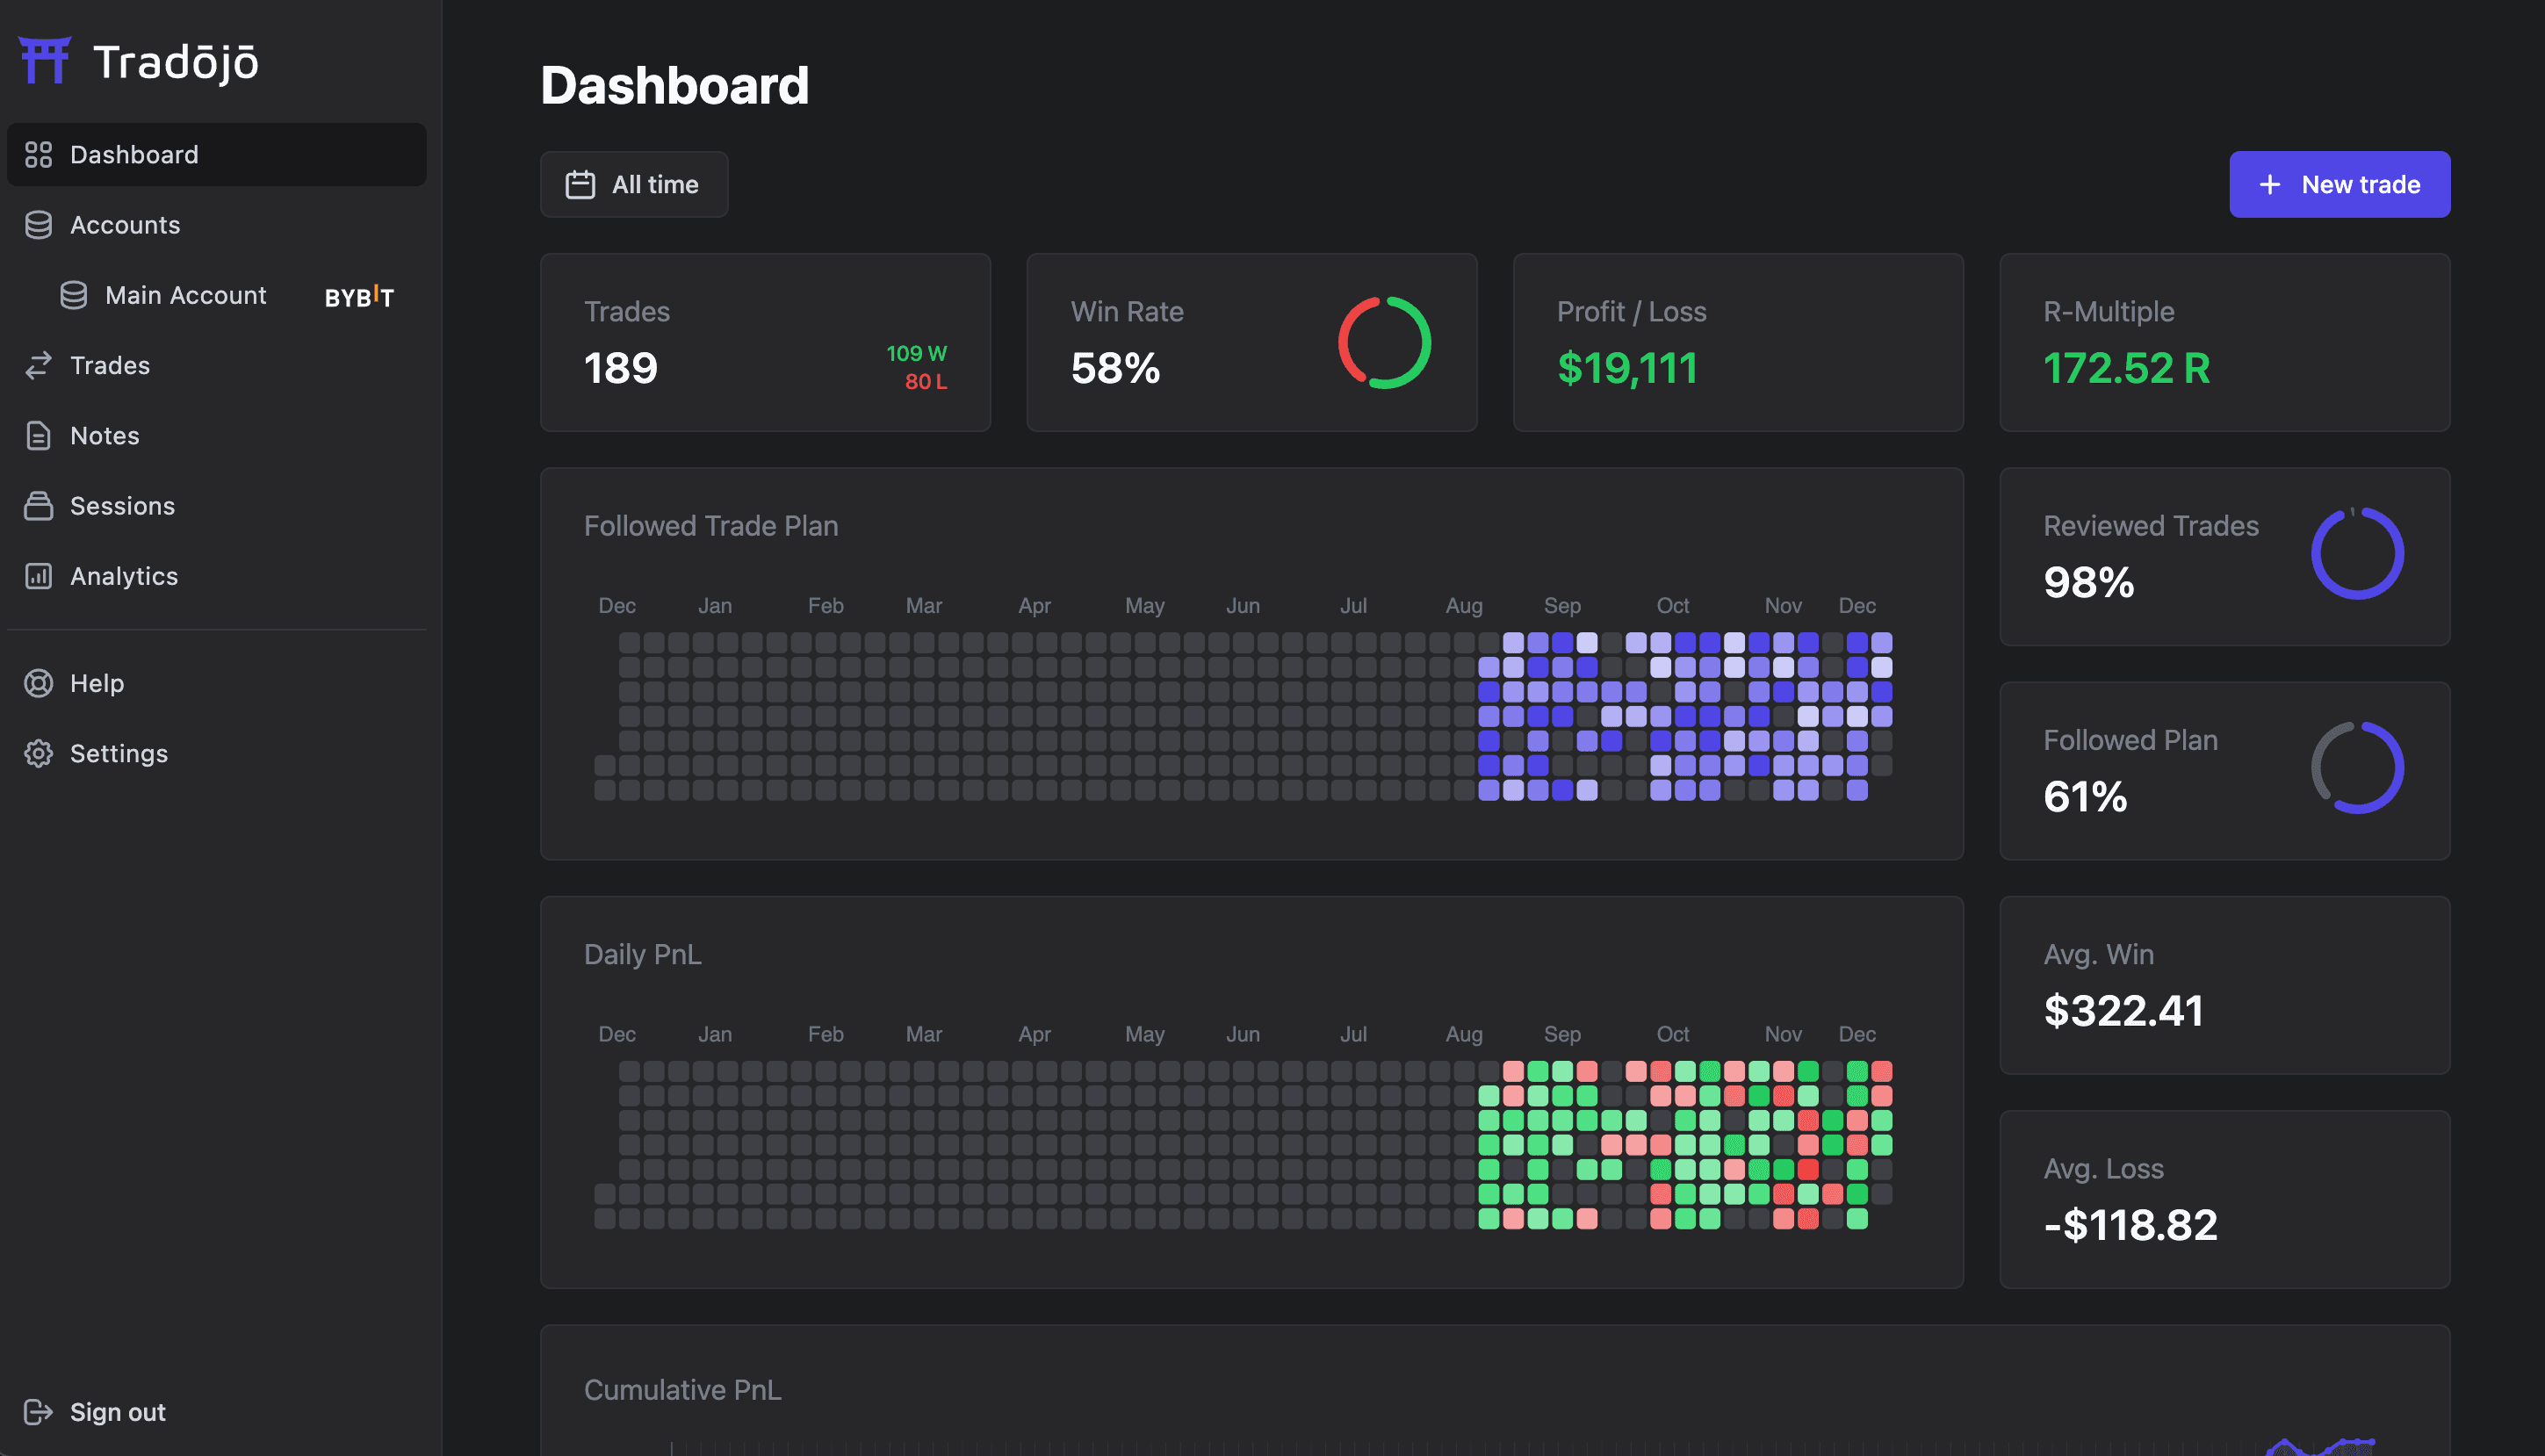The image size is (2545, 1456).
Task: Select the Dashboard grid icon
Action: (x=38, y=154)
